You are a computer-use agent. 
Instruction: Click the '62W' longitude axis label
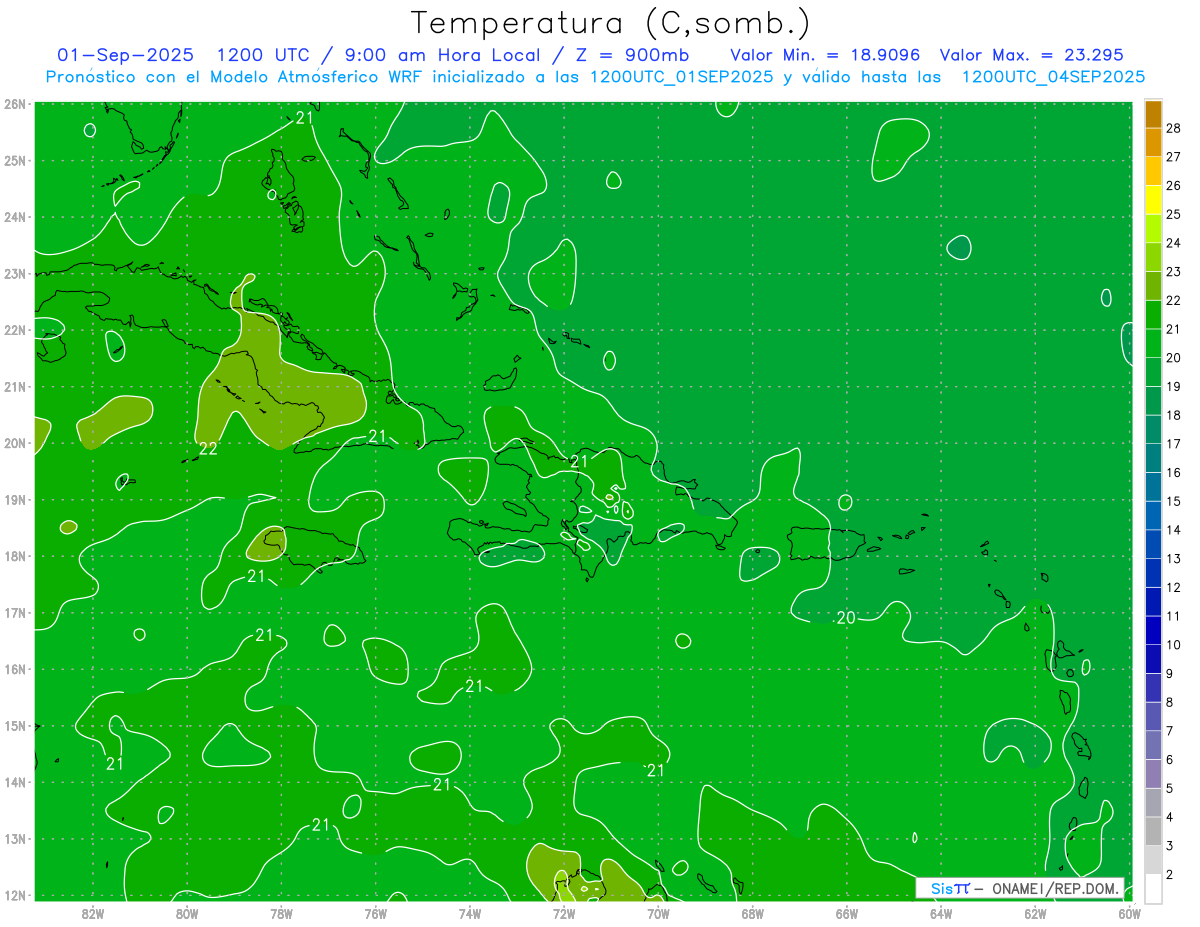click(x=1035, y=912)
